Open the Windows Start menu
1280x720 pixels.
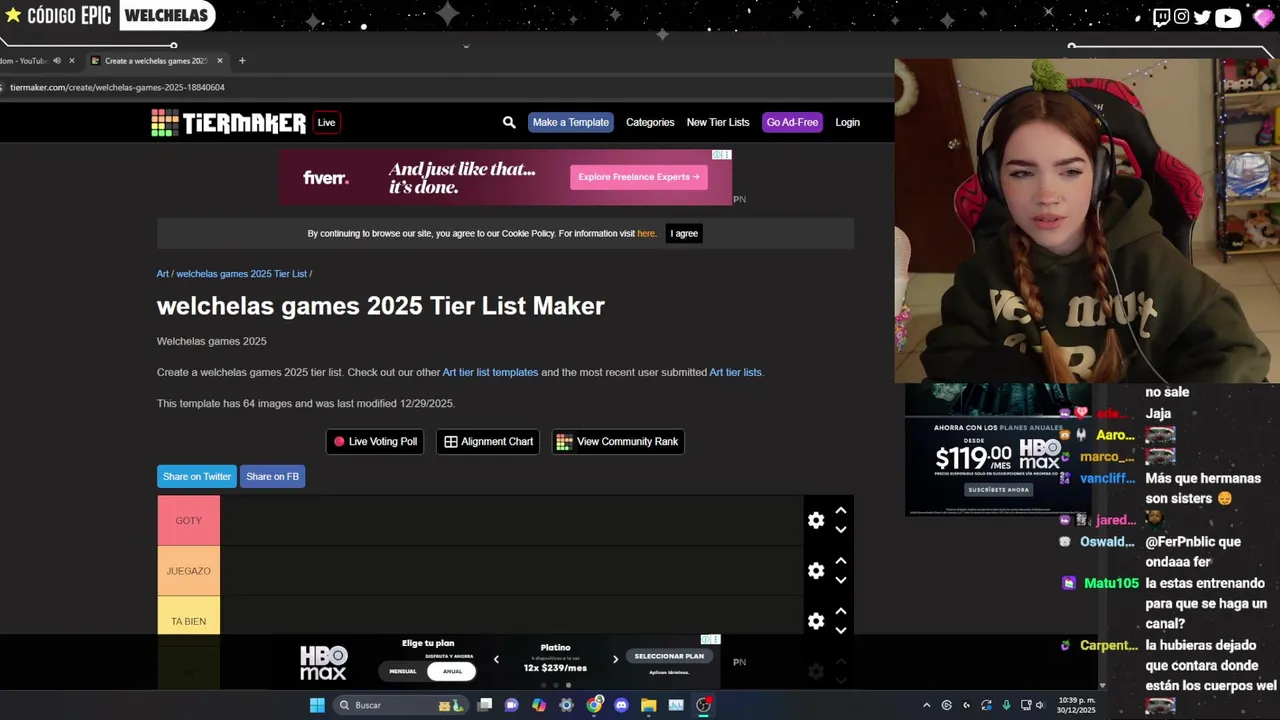pyautogui.click(x=317, y=705)
